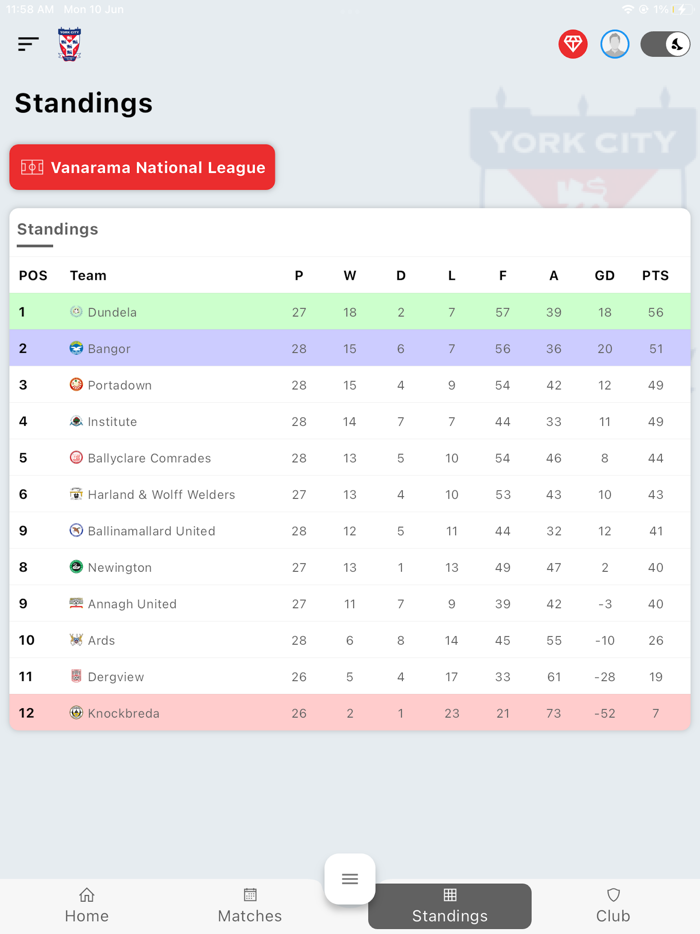
Task: Select the Home icon in bottom navigation
Action: tap(87, 895)
